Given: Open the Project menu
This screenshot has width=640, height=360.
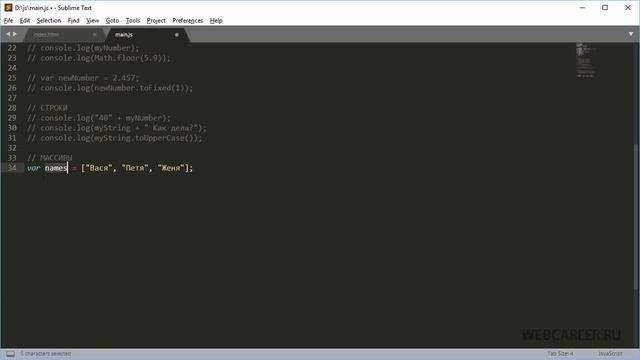Looking at the screenshot, I should pyautogui.click(x=156, y=20).
